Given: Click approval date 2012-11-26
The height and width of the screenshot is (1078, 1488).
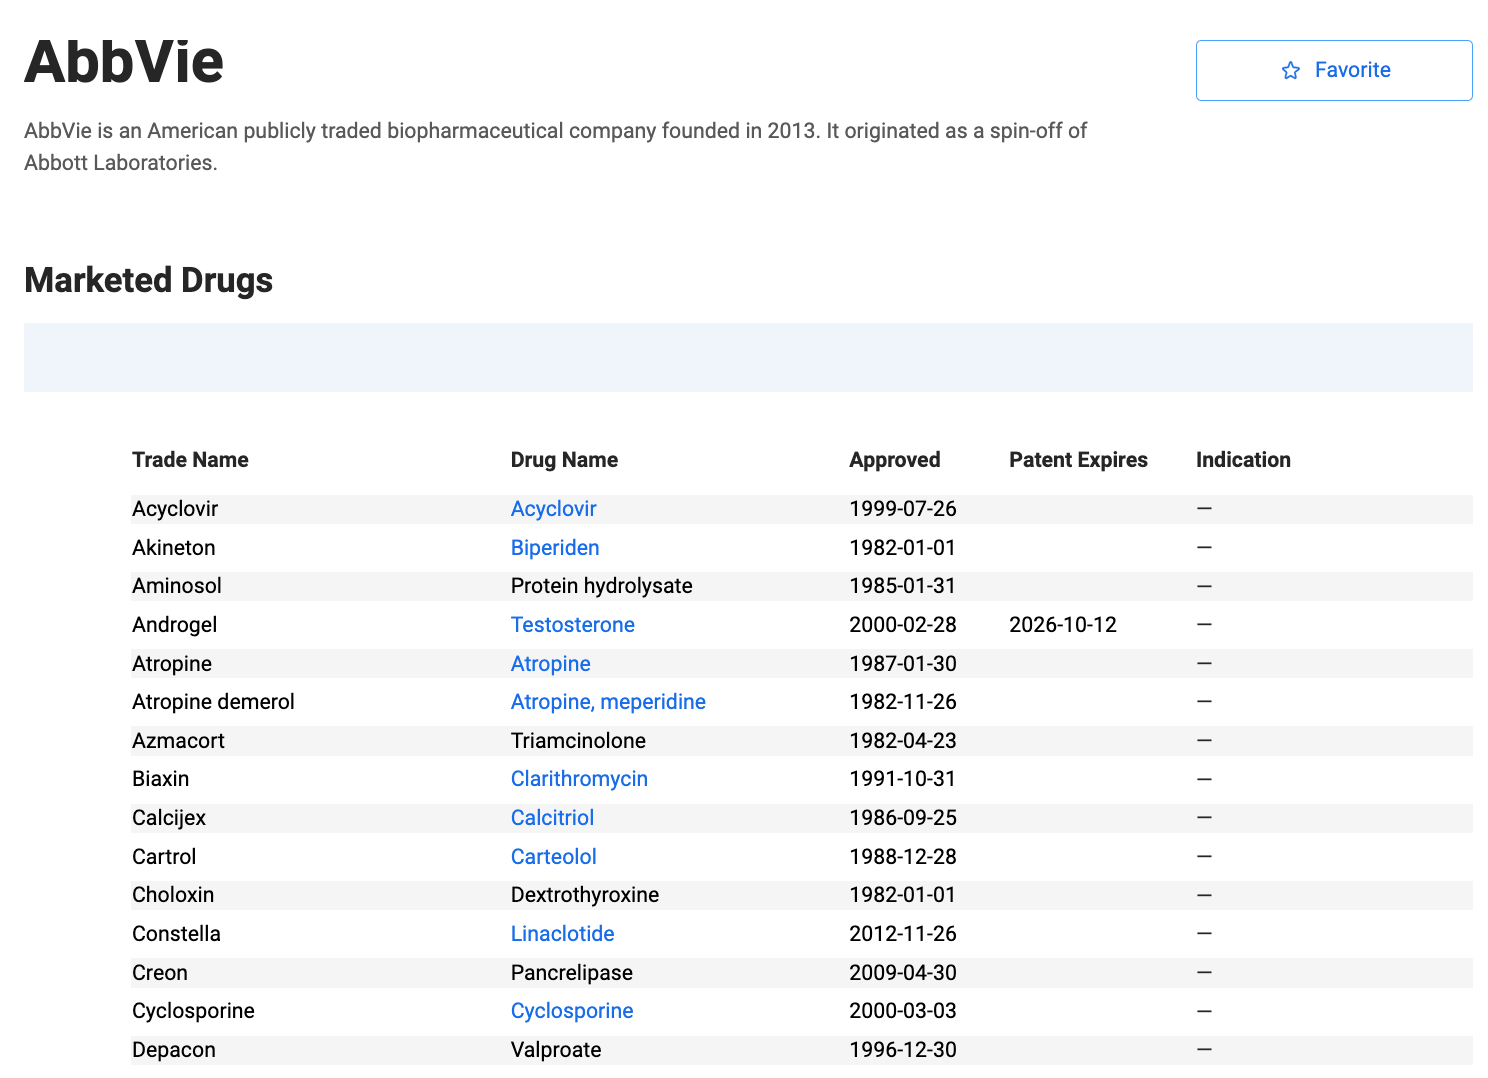Looking at the screenshot, I should tap(902, 934).
